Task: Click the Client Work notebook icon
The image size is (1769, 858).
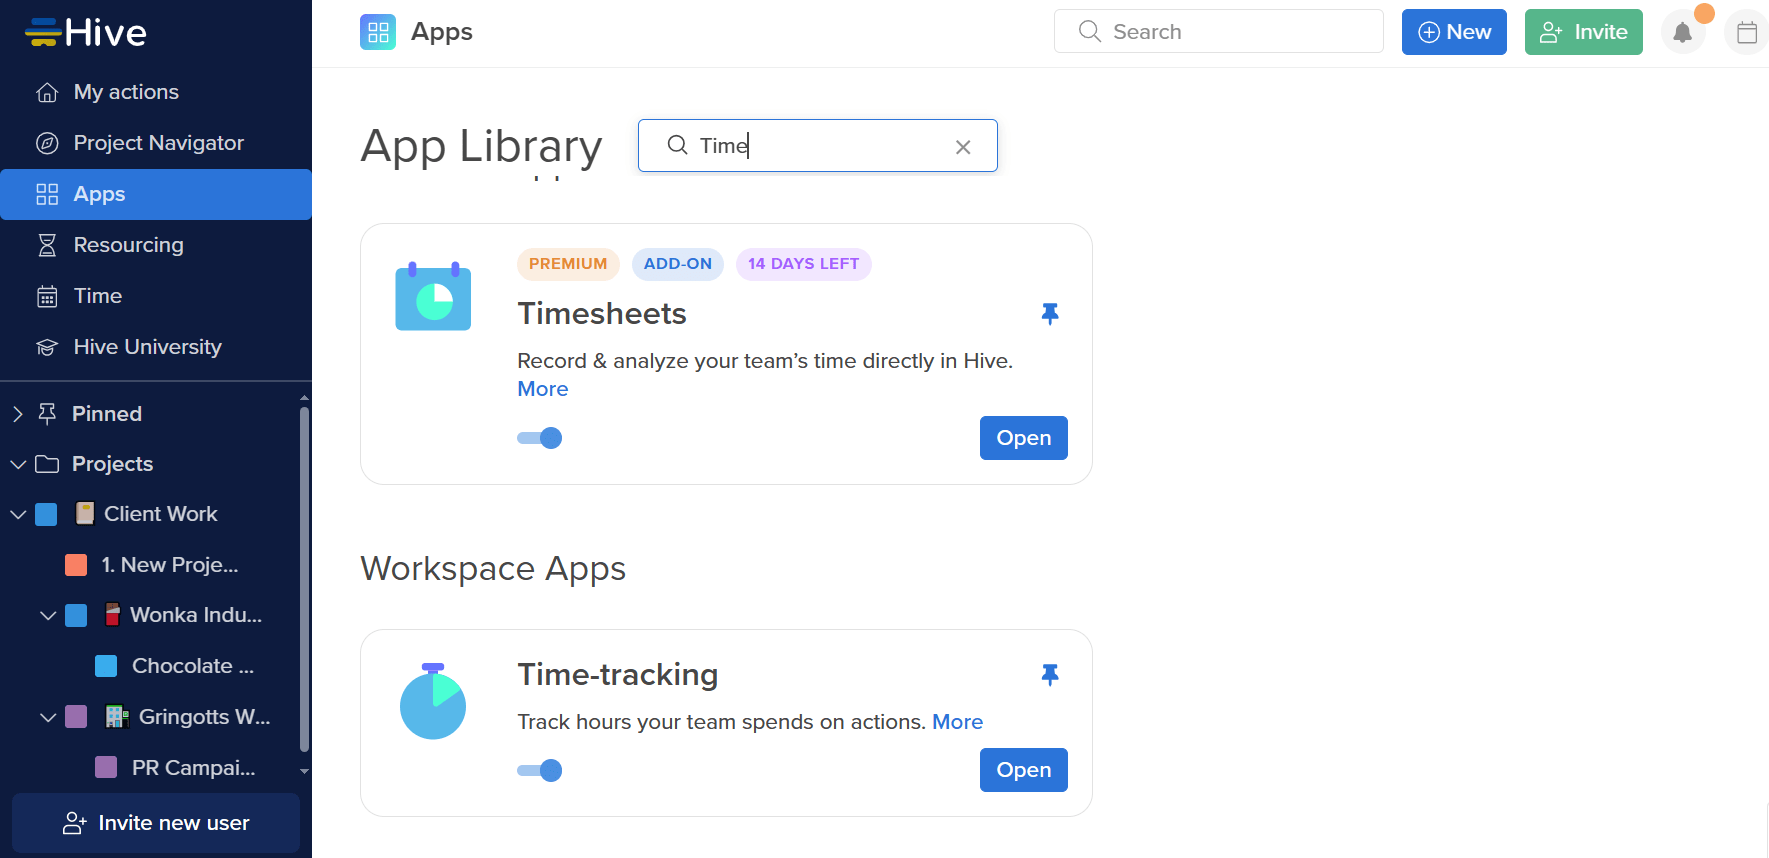Action: (x=85, y=514)
